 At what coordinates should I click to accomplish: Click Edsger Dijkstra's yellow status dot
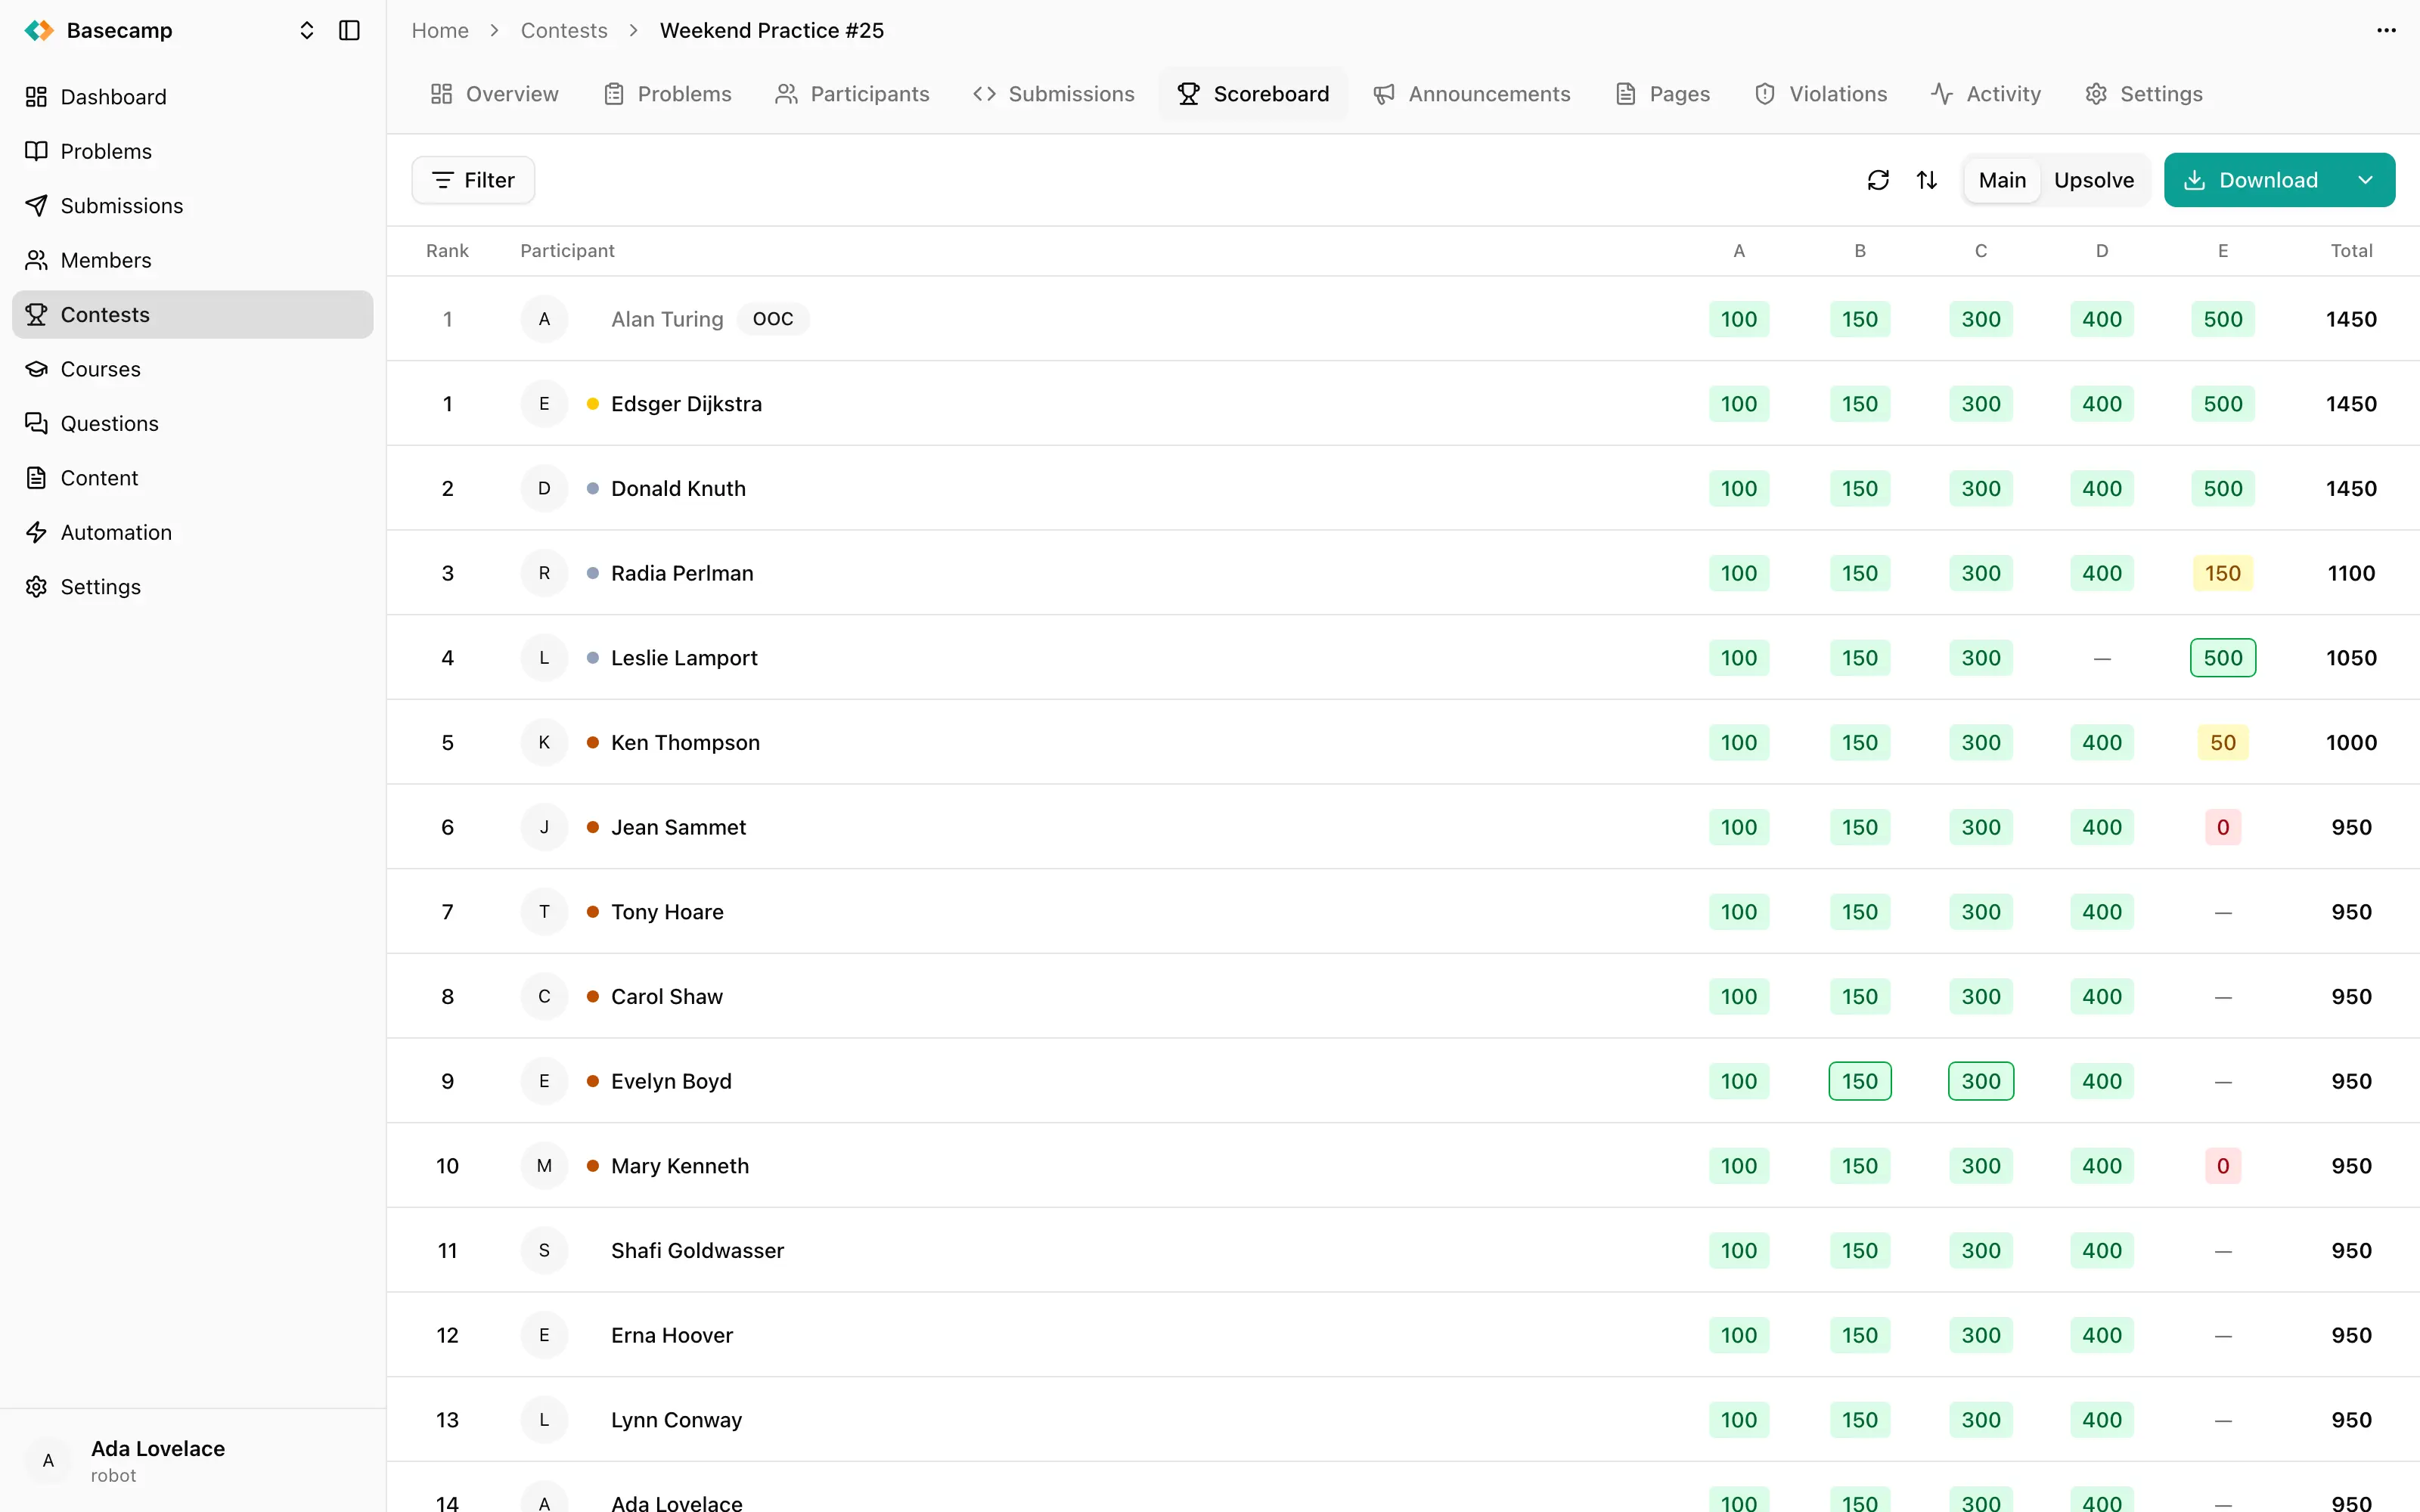593,404
